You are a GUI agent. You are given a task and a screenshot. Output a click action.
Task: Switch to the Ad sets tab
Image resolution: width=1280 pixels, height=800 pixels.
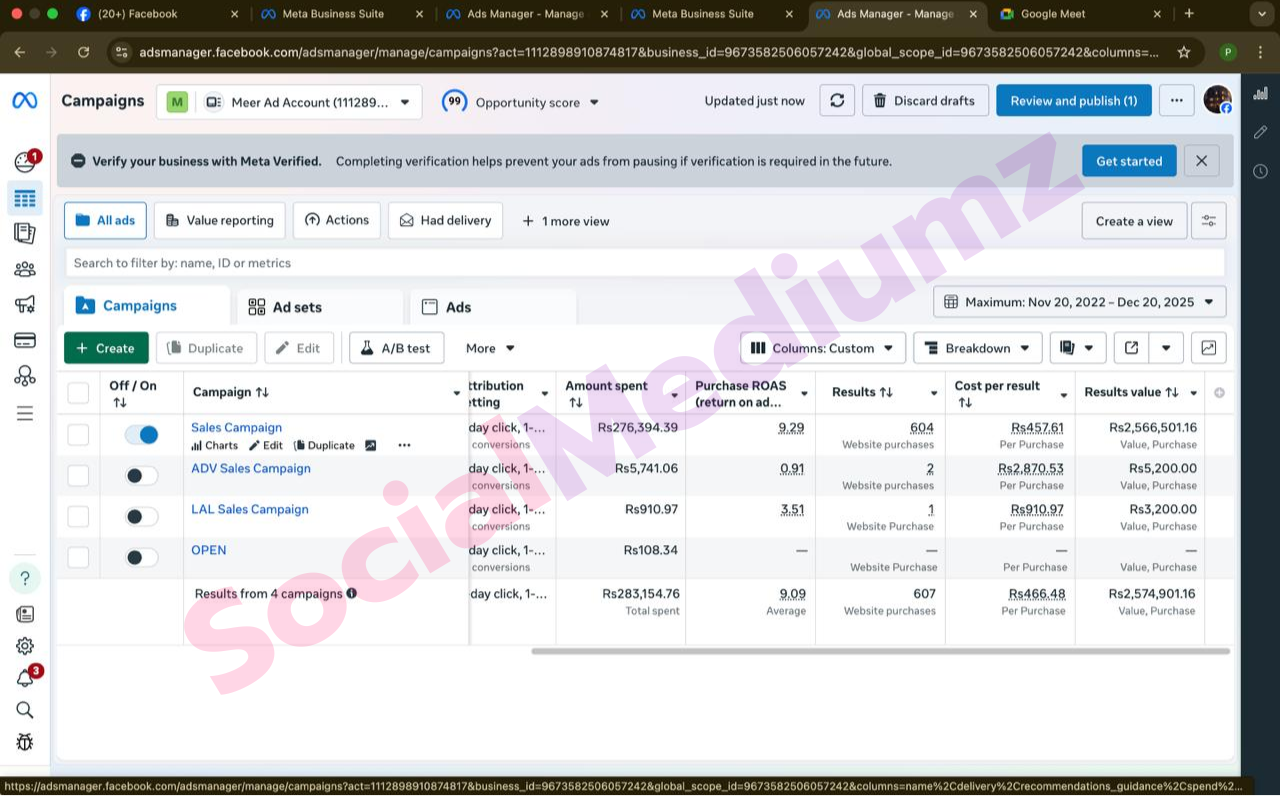297,307
